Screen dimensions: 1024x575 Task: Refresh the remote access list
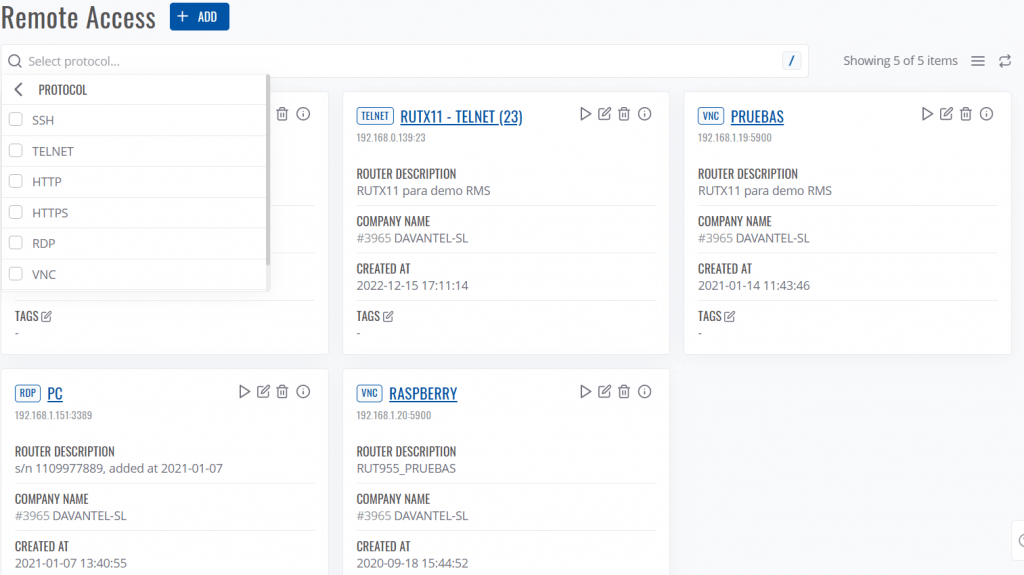click(x=1005, y=61)
